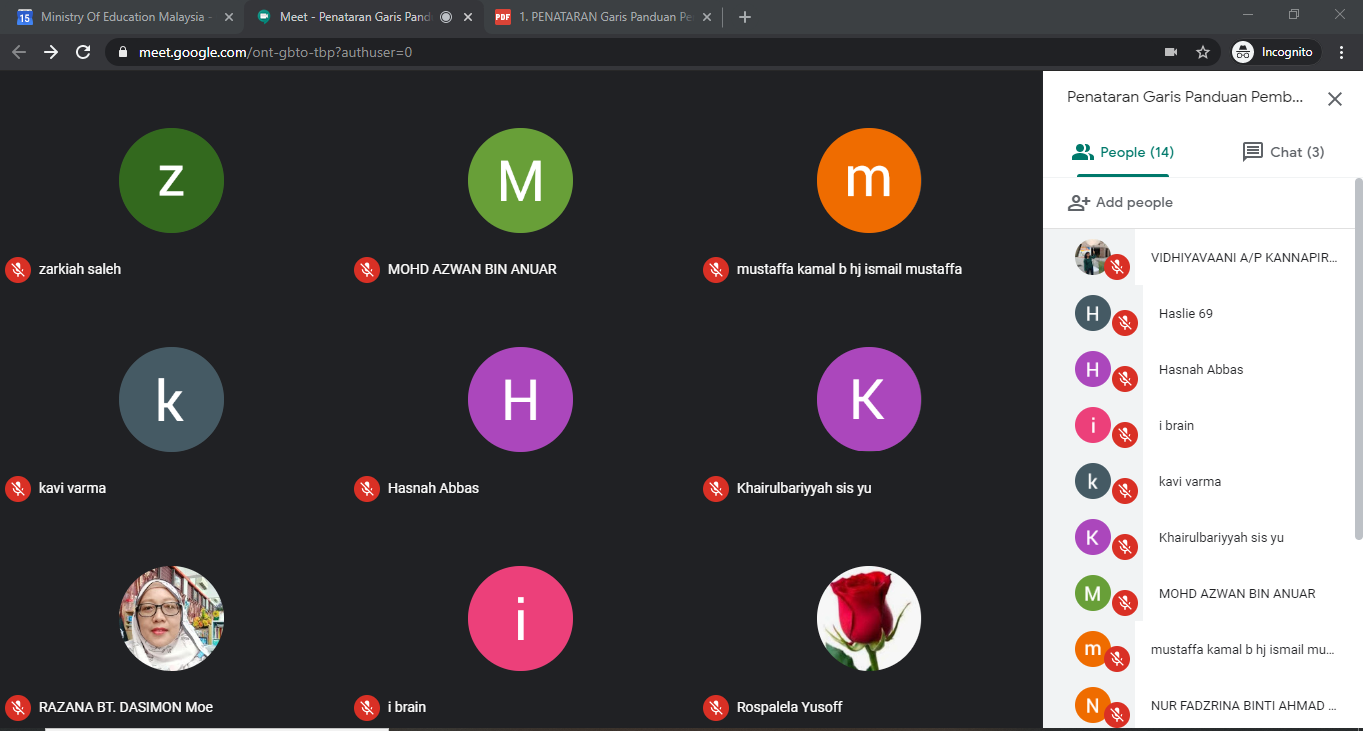Go back in browser history
The width and height of the screenshot is (1363, 731).
pyautogui.click(x=19, y=52)
